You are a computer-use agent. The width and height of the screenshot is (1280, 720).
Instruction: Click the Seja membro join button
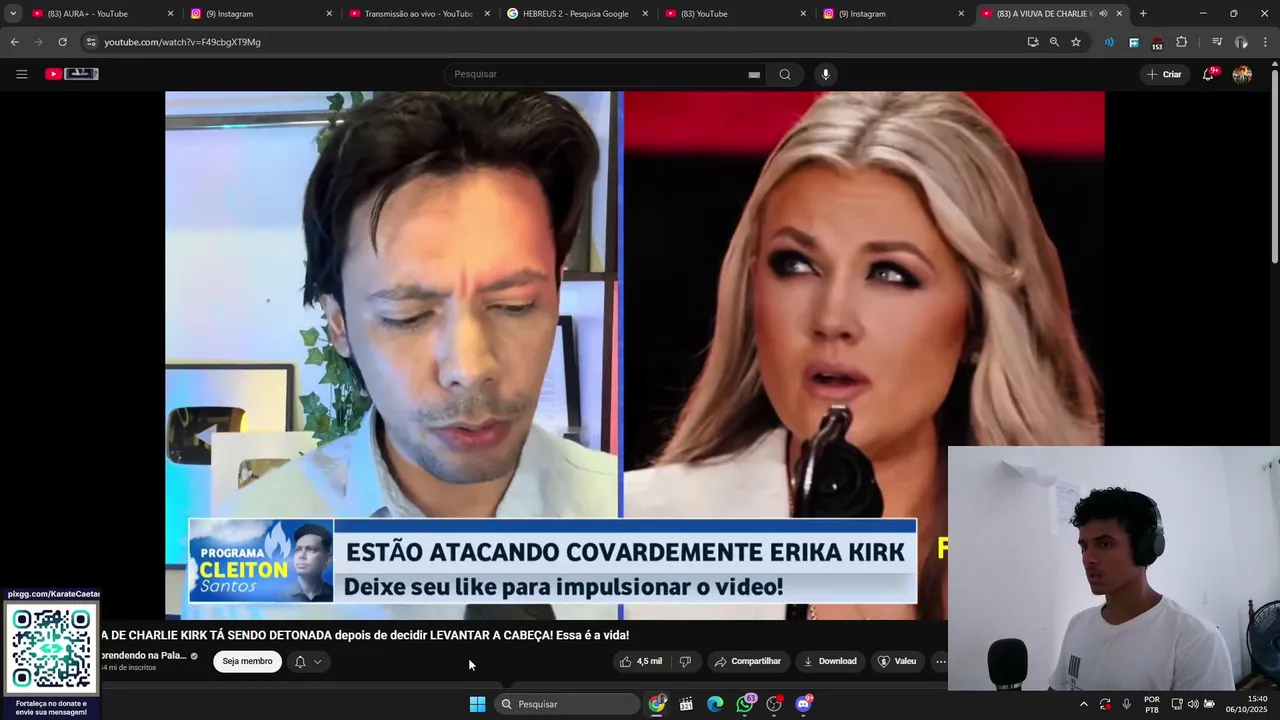(x=247, y=661)
